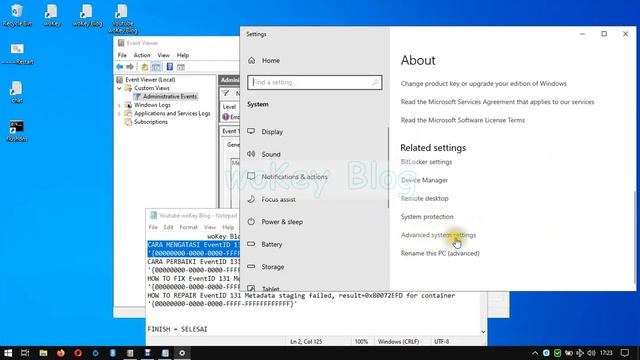Open BitLocker settings link
This screenshot has width=640, height=360.
pyautogui.click(x=426, y=162)
